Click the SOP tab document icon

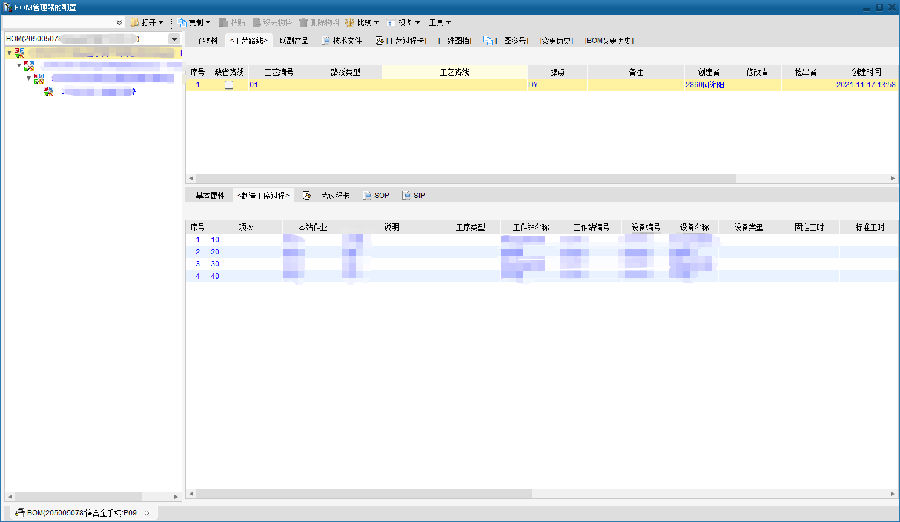(367, 195)
